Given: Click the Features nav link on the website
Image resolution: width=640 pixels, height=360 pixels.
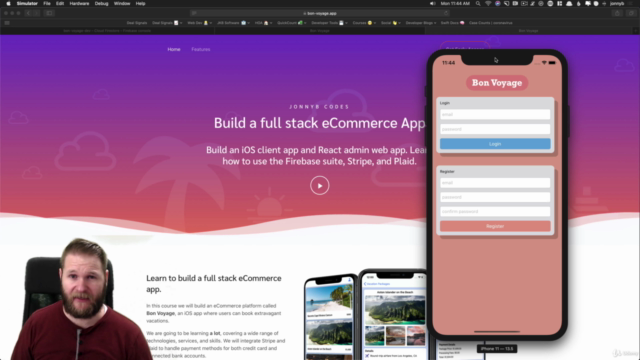Looking at the screenshot, I should coord(201,49).
